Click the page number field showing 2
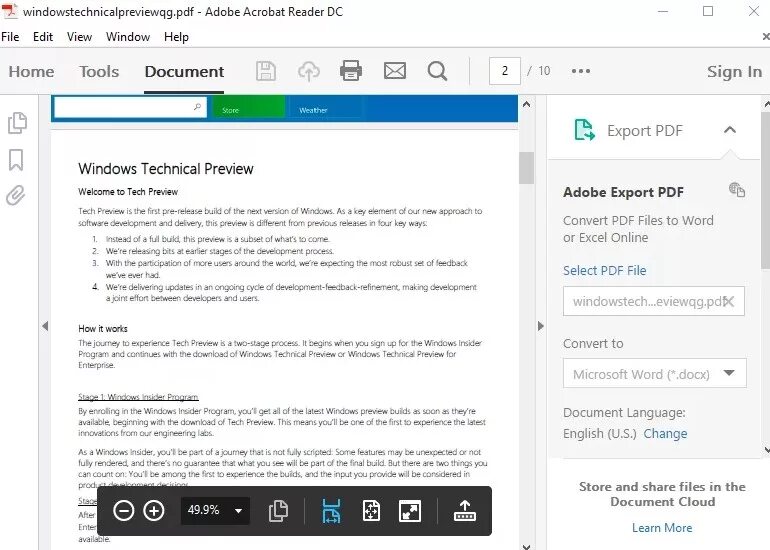 (505, 71)
